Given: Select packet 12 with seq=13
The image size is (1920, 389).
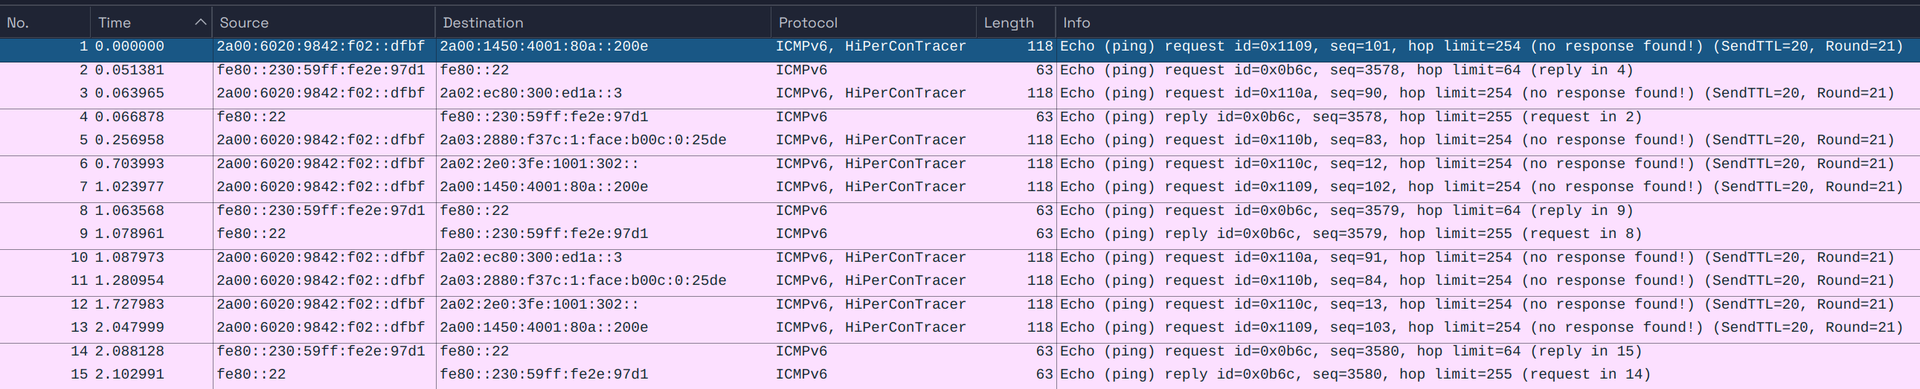Looking at the screenshot, I should 960,305.
